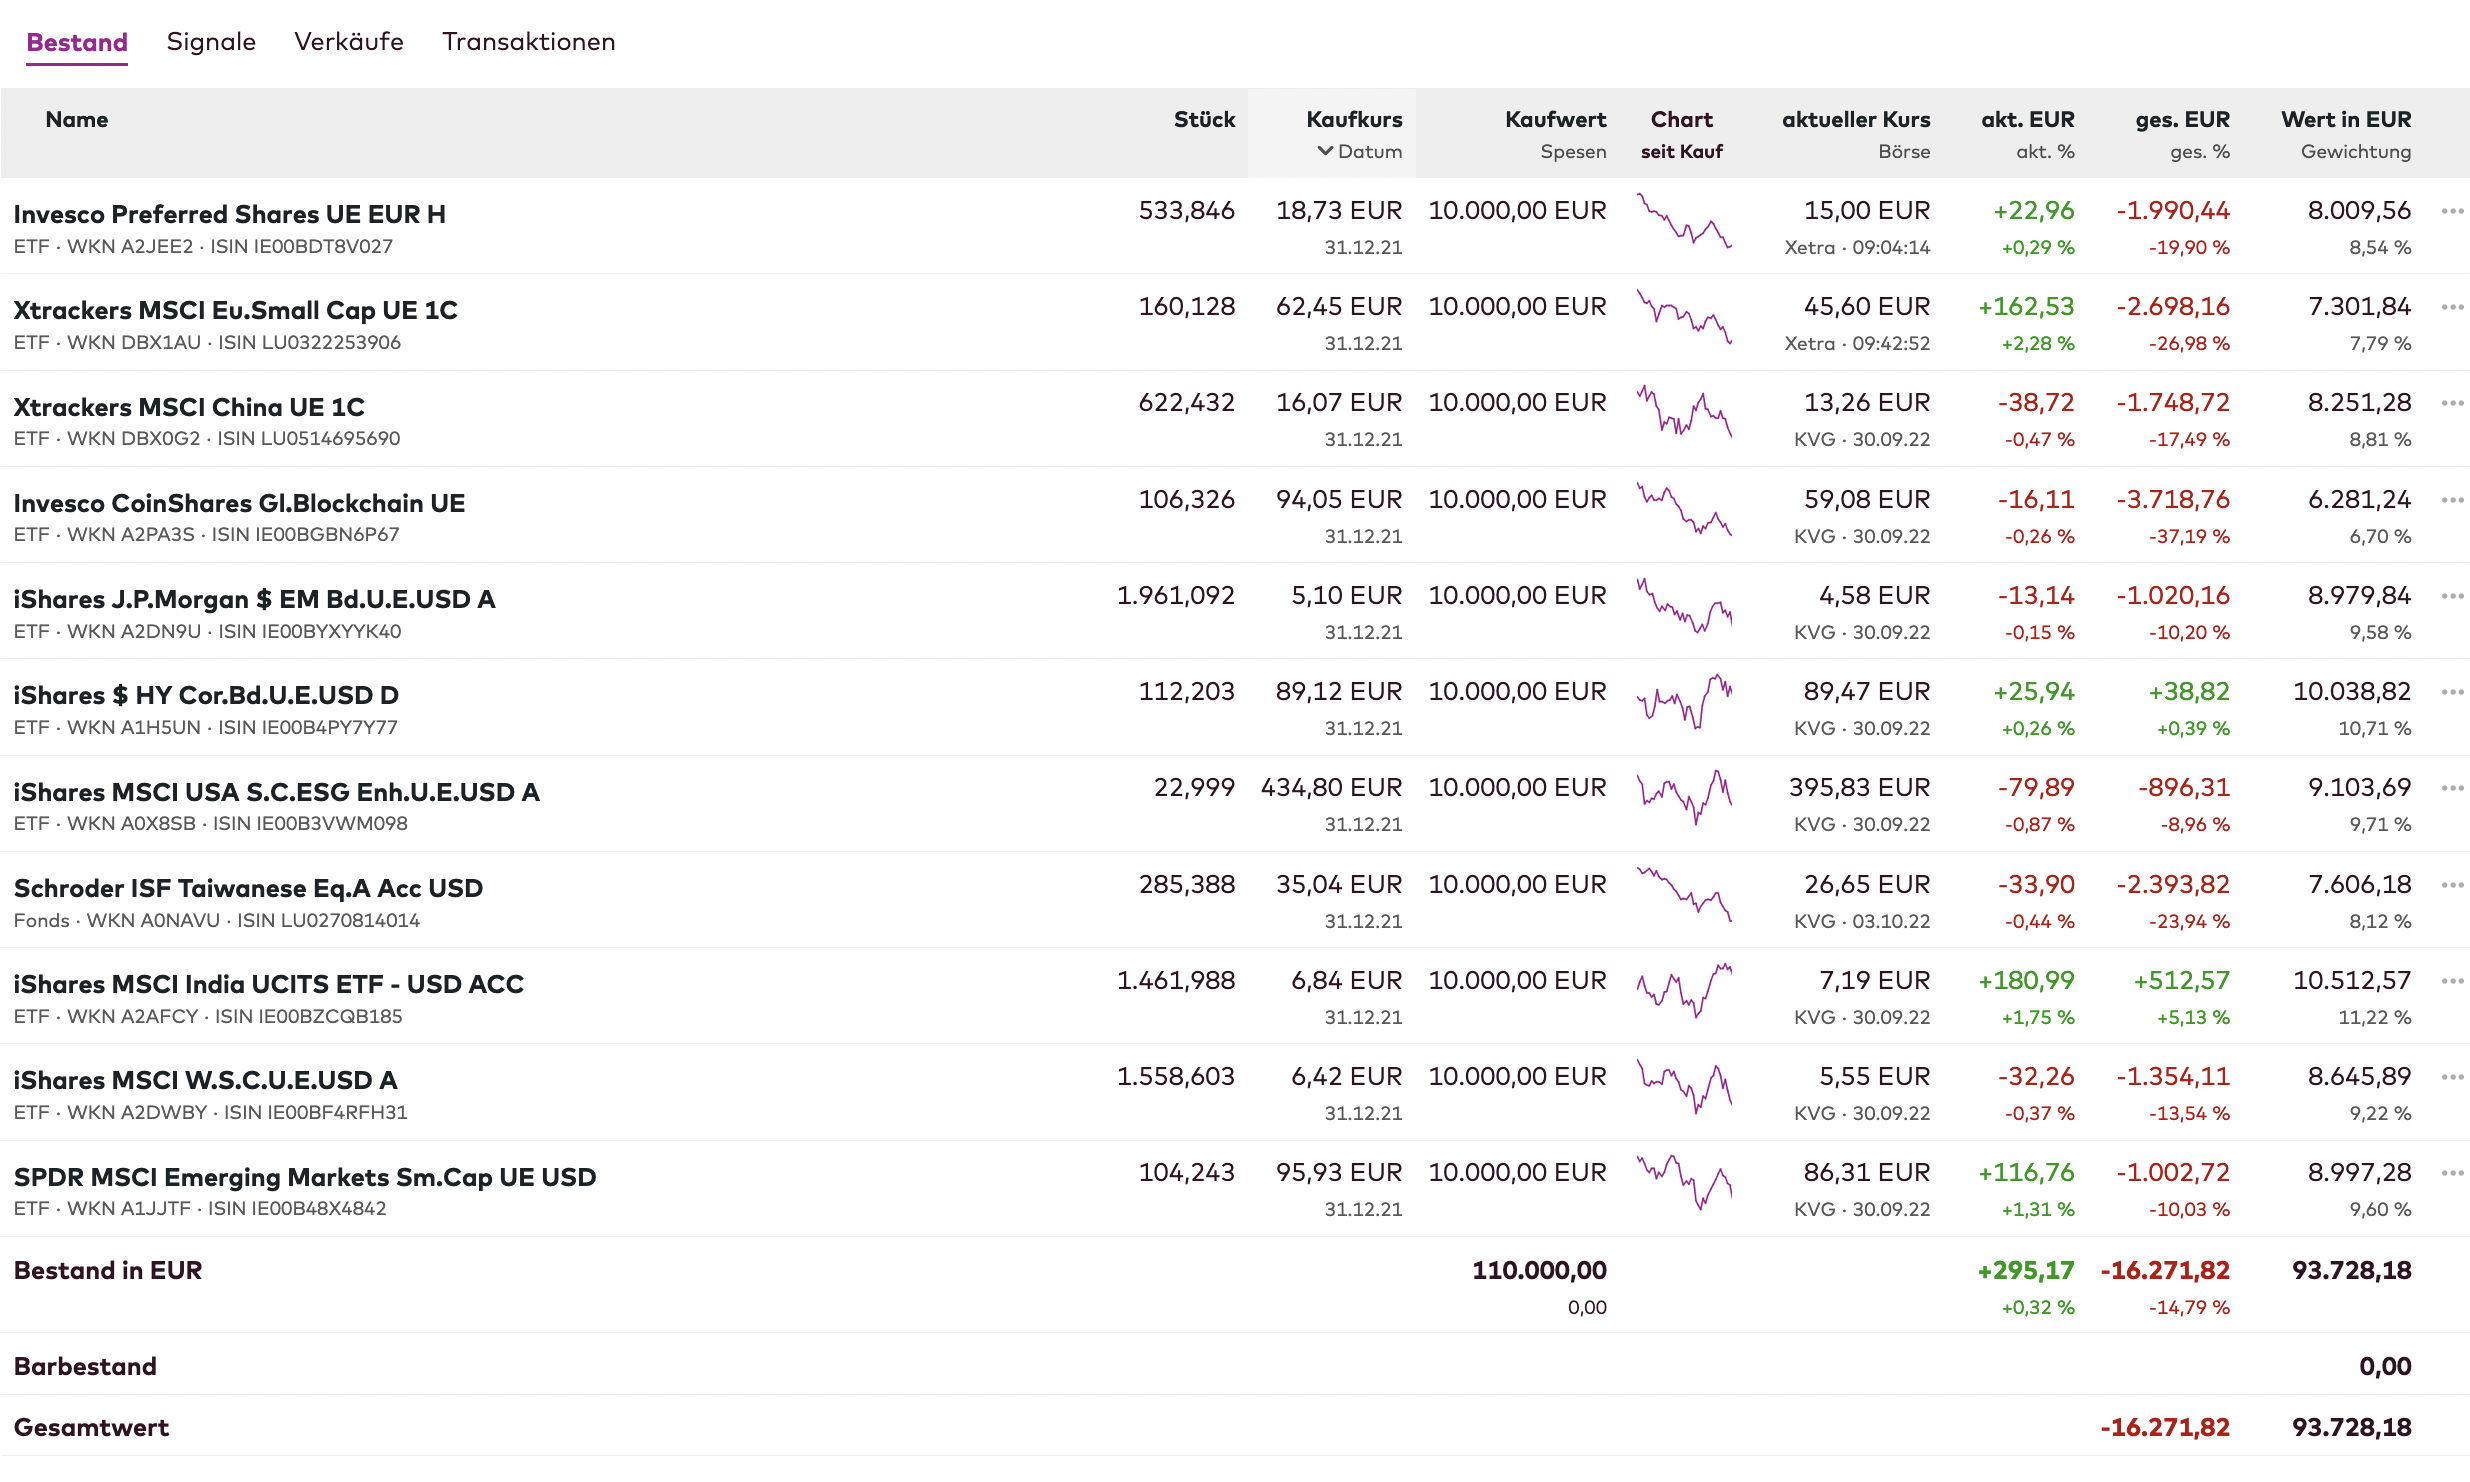Open more options for Invesco Preferred Shares row
Image resolution: width=2470 pixels, height=1482 pixels.
2451,211
